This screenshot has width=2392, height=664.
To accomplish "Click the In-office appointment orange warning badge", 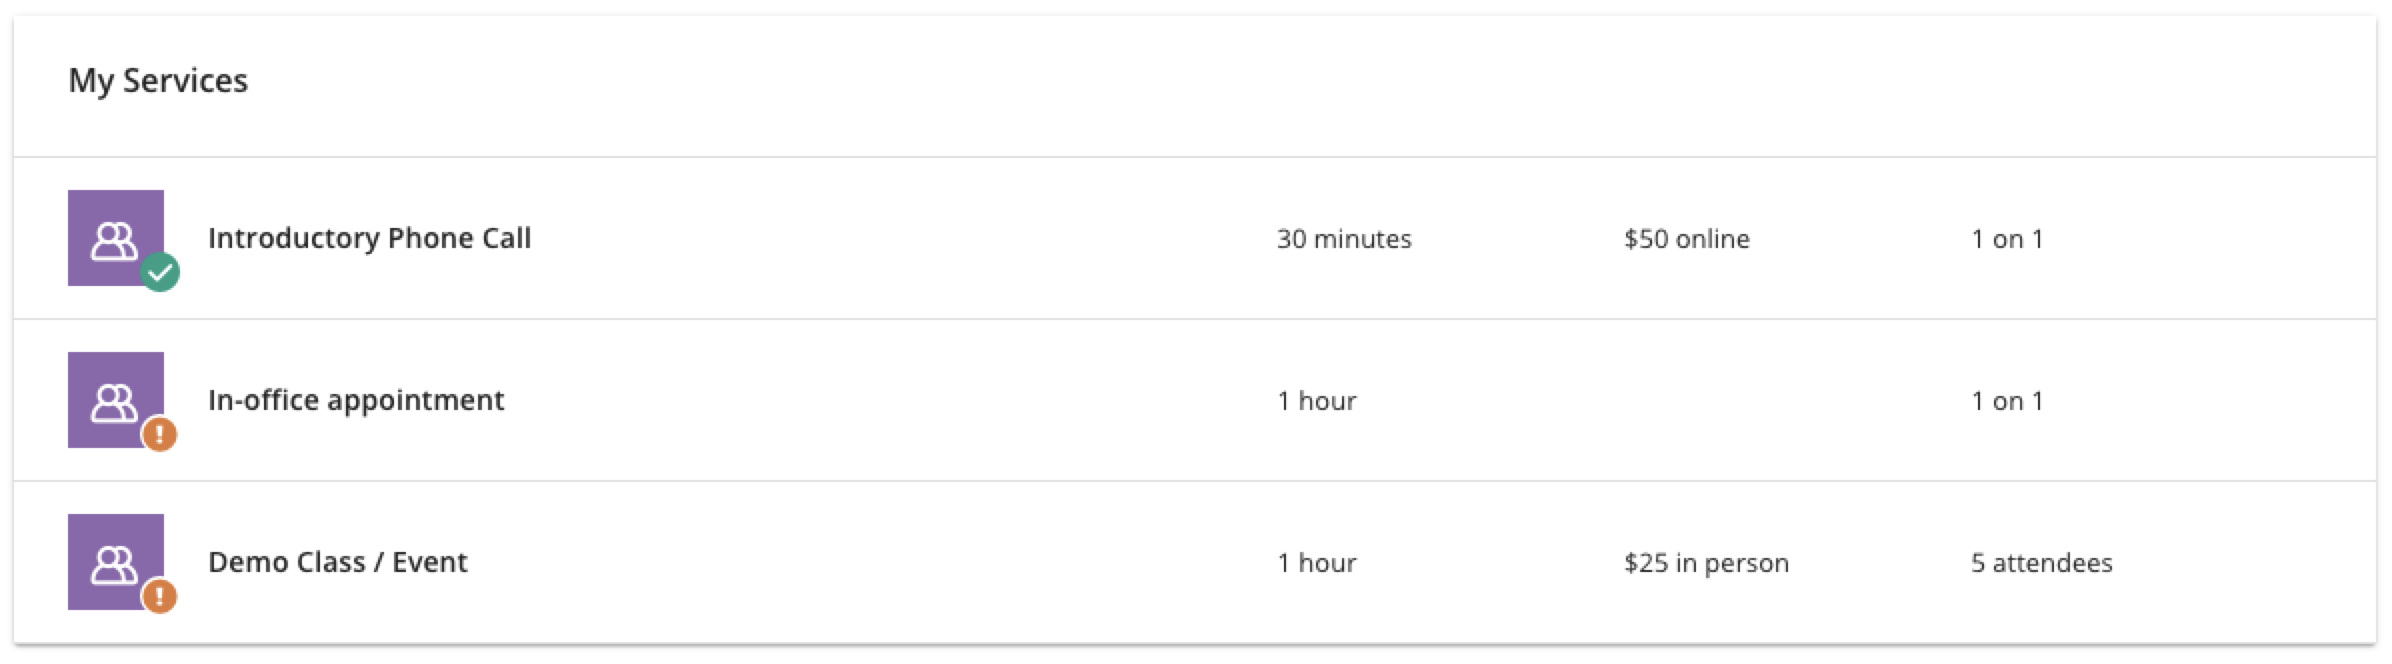I will click(160, 435).
